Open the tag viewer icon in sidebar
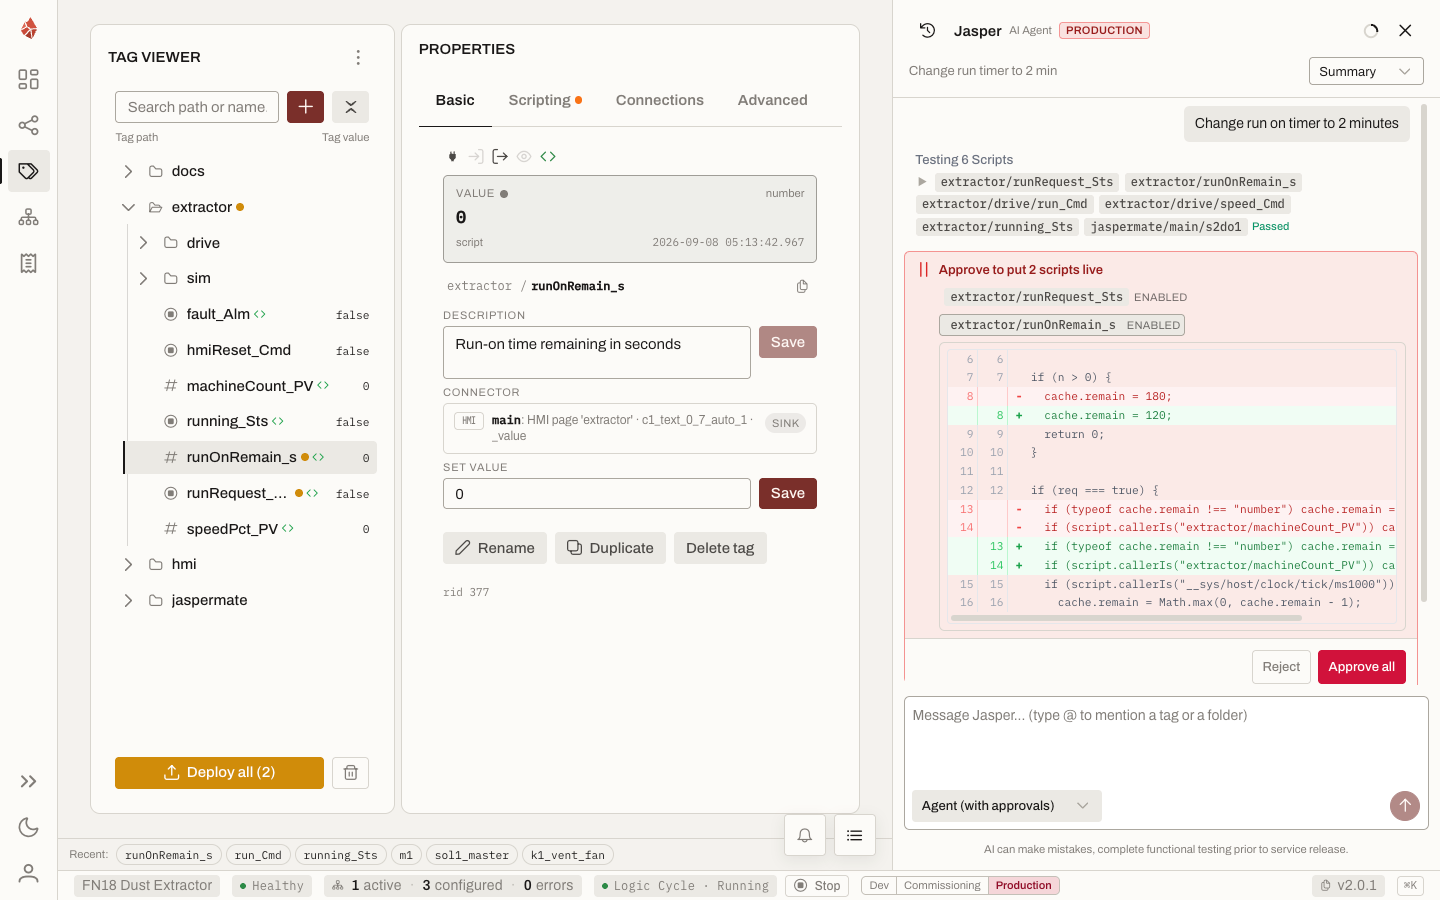 [29, 171]
